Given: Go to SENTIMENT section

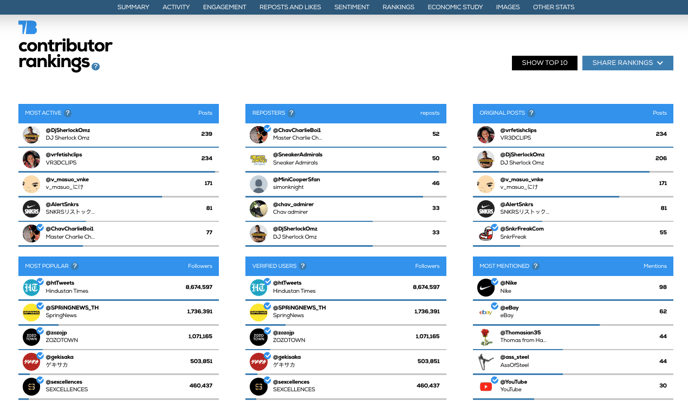Looking at the screenshot, I should [351, 7].
